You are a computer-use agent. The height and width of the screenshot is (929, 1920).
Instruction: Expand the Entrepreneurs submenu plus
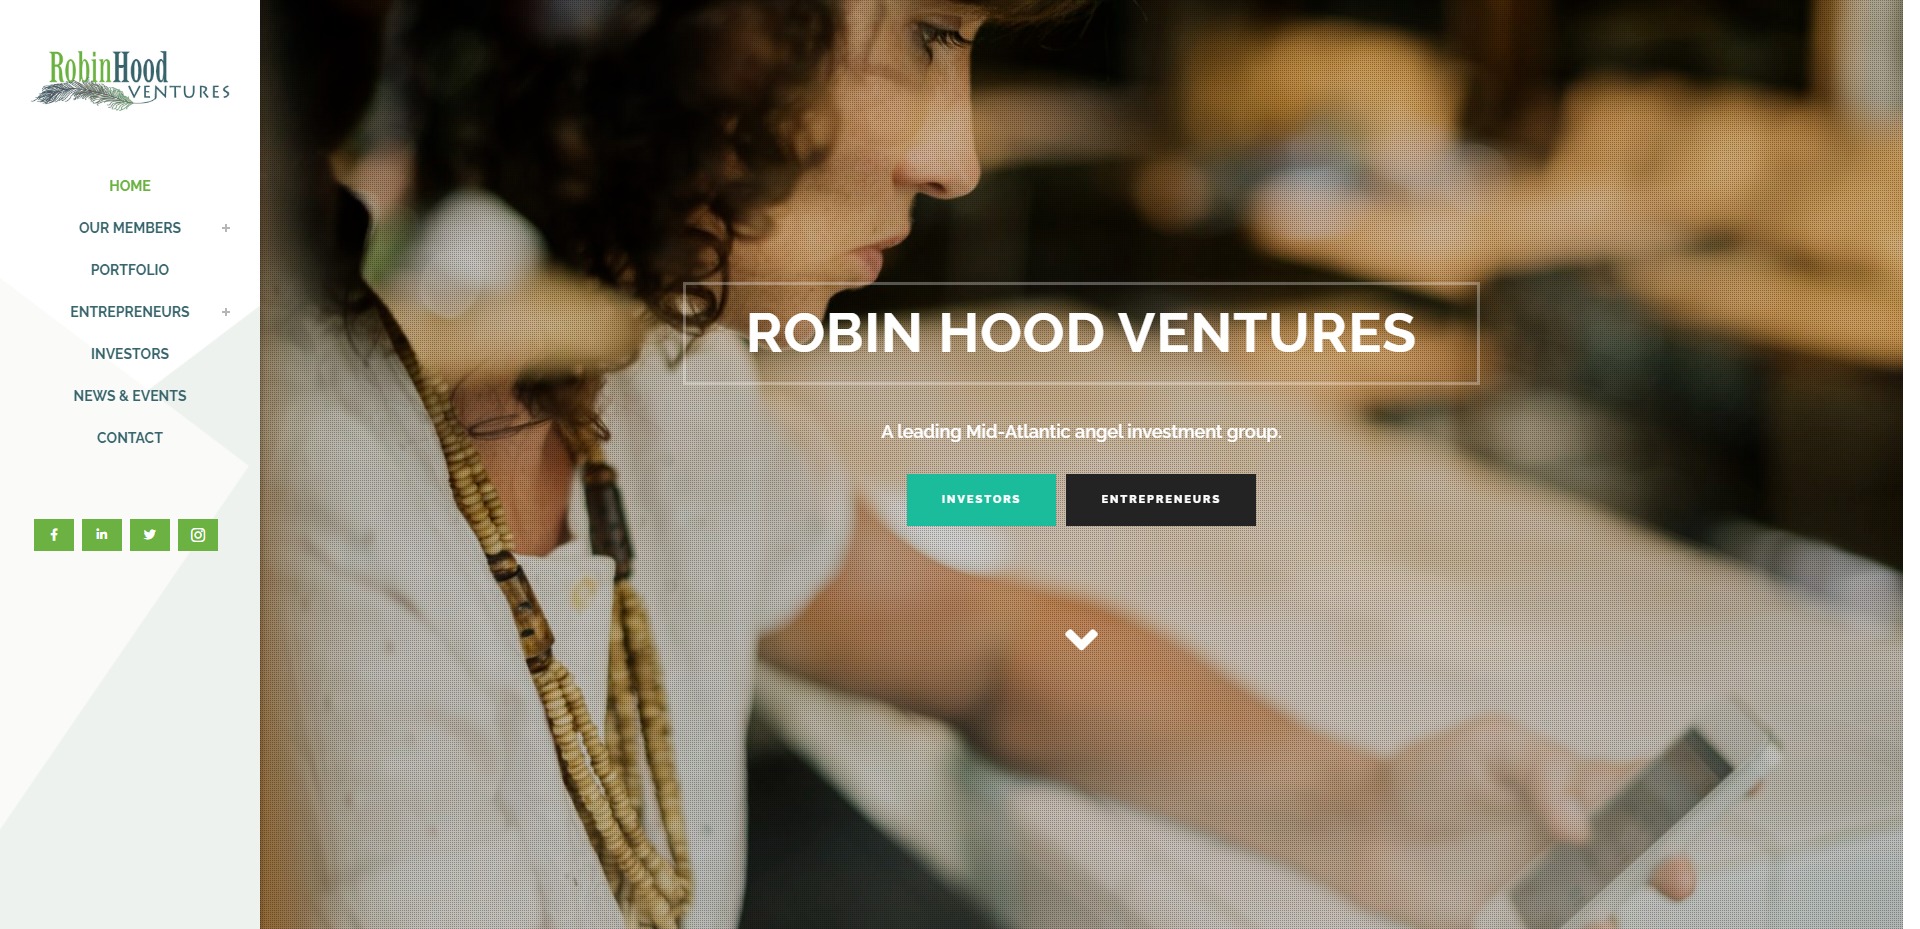point(226,312)
